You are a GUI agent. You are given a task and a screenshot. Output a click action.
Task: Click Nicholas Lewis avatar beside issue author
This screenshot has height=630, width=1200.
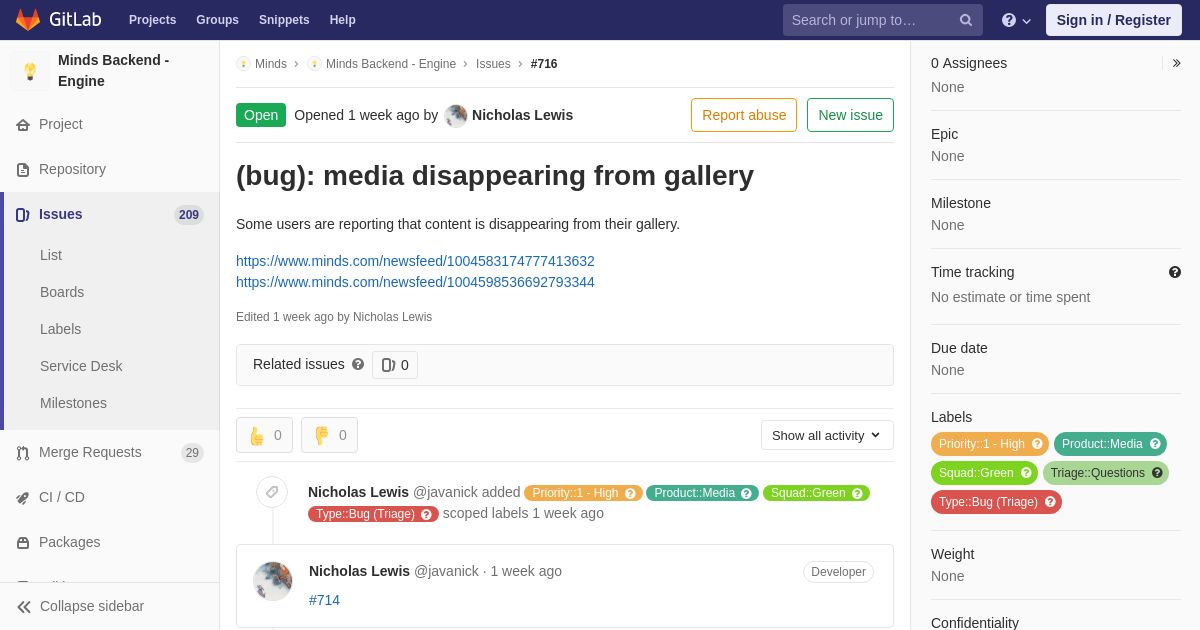pyautogui.click(x=456, y=115)
